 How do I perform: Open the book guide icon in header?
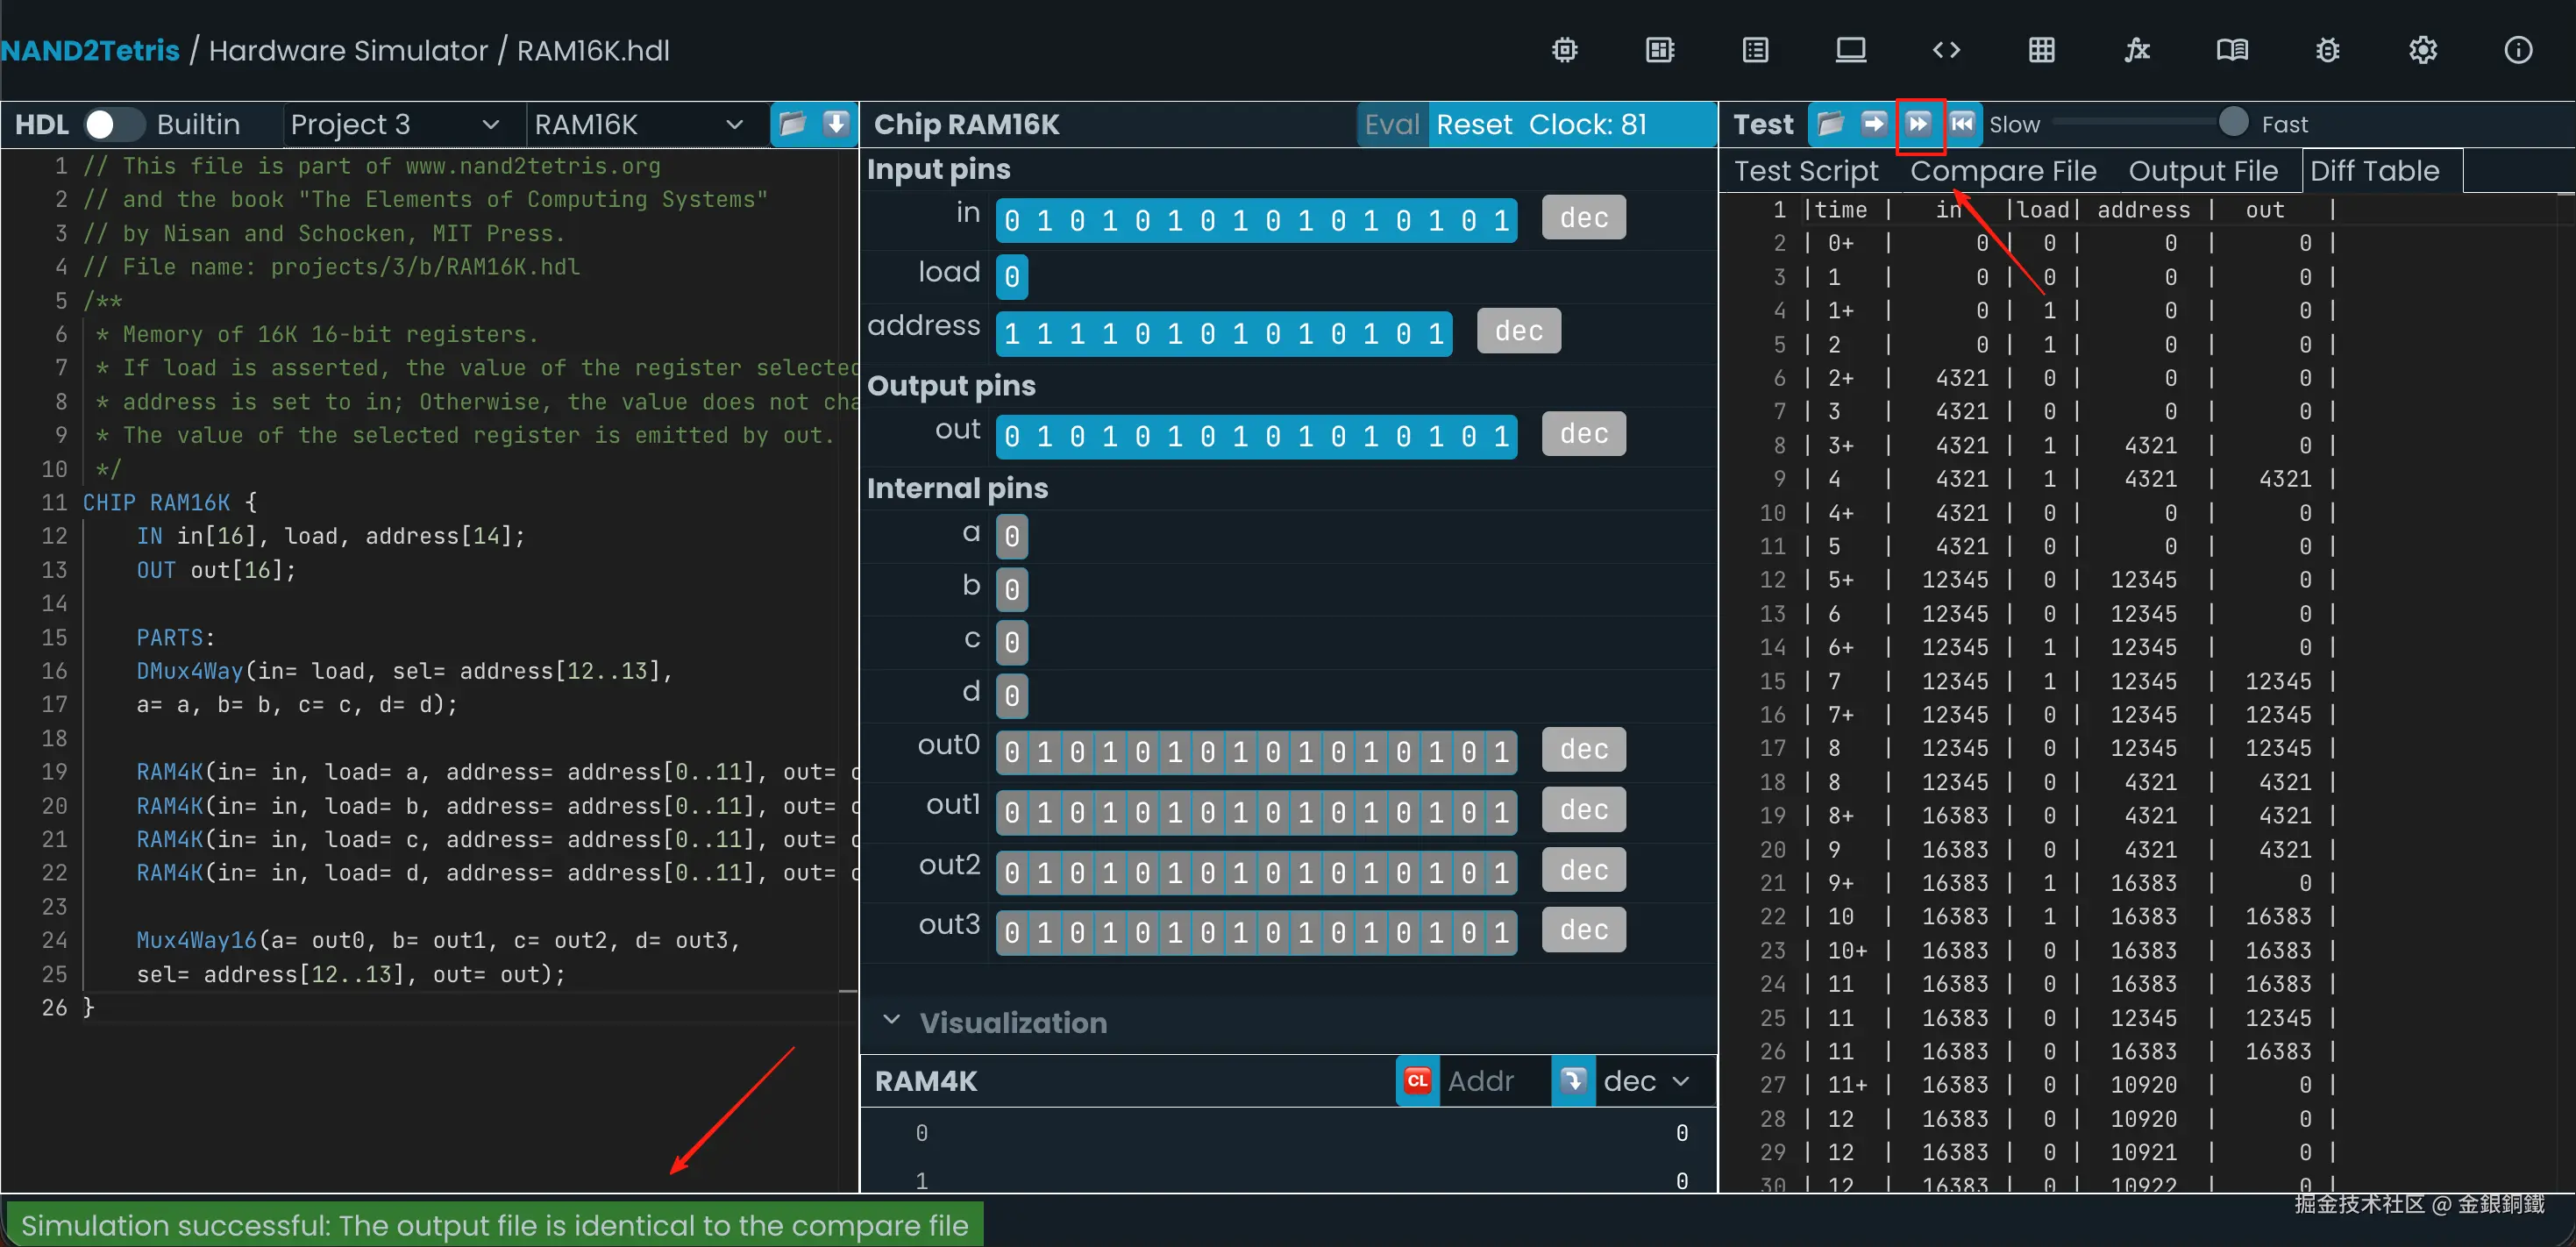click(2232, 50)
